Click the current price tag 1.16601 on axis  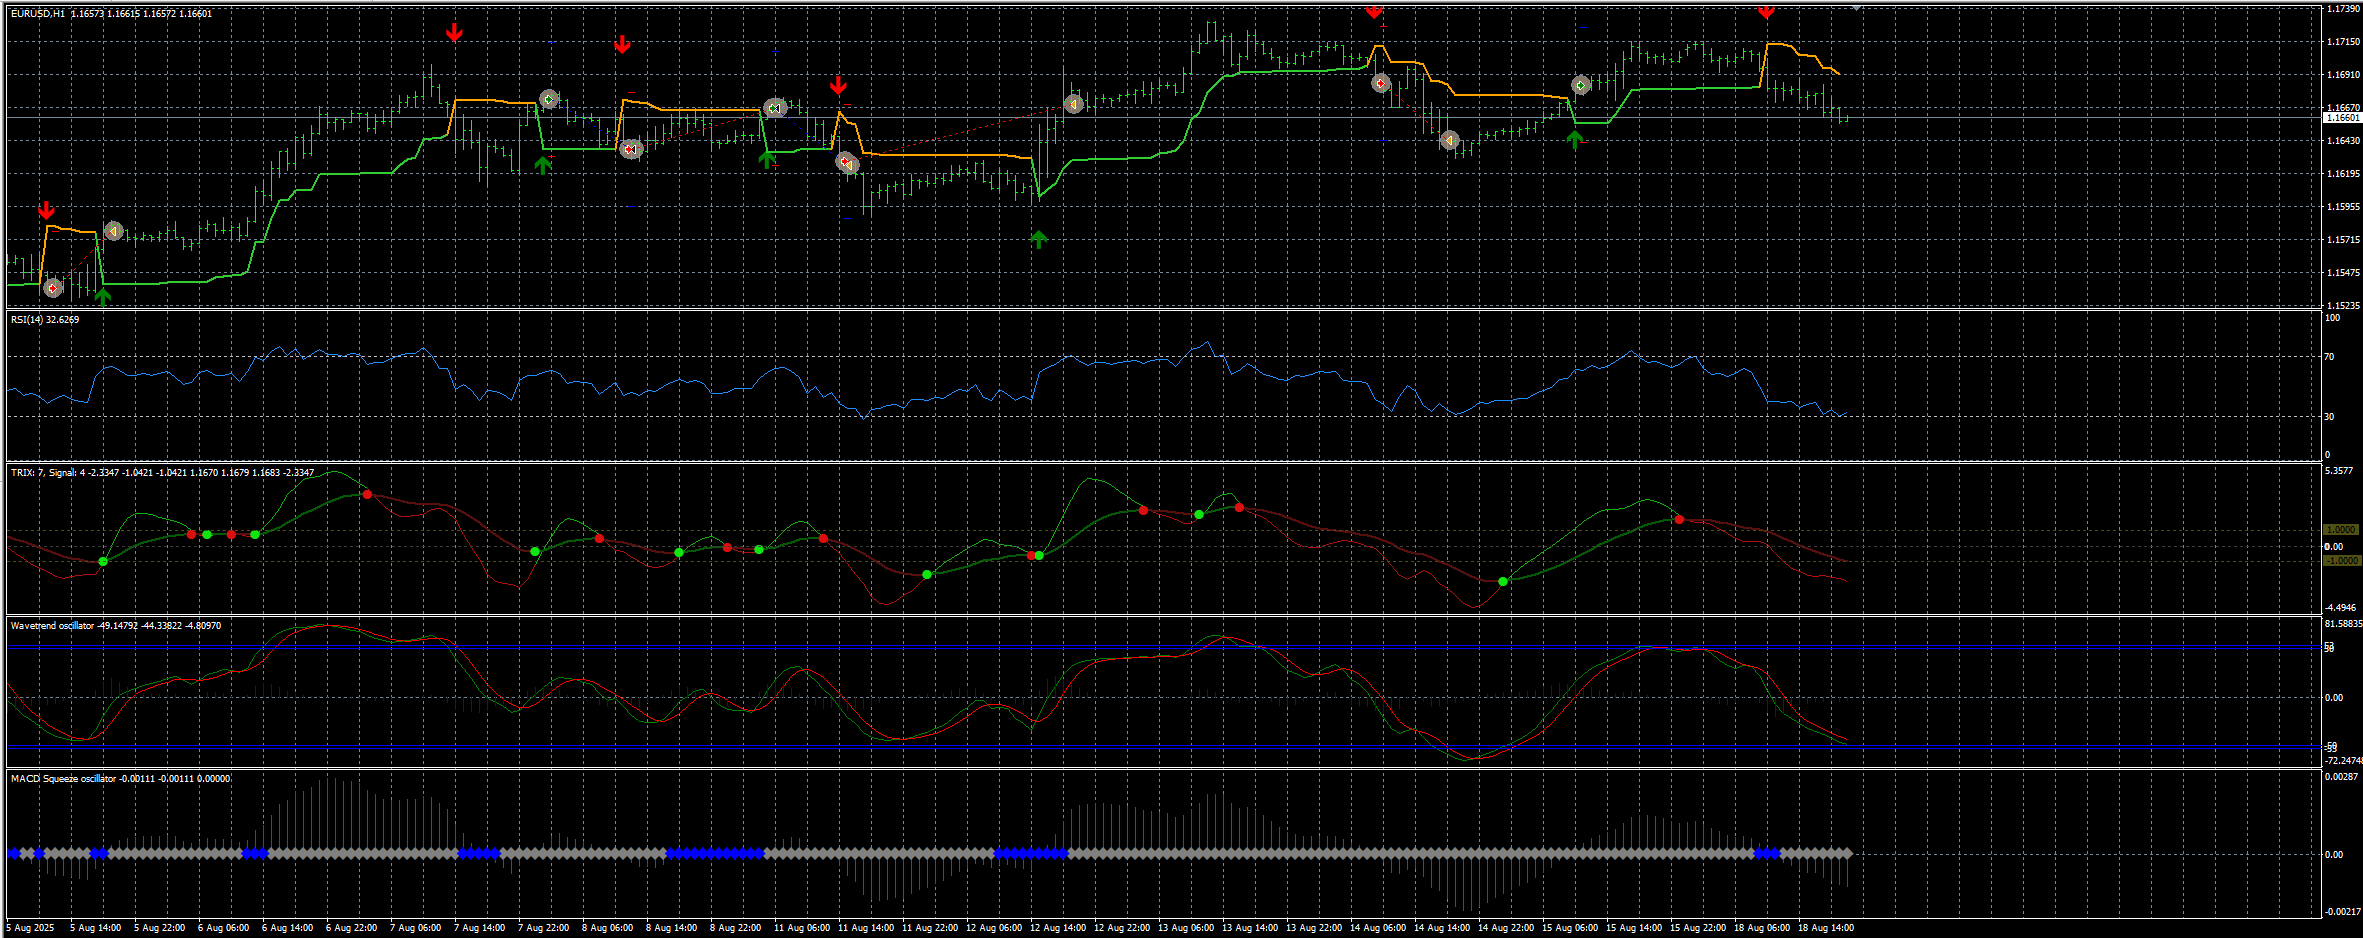2342,118
